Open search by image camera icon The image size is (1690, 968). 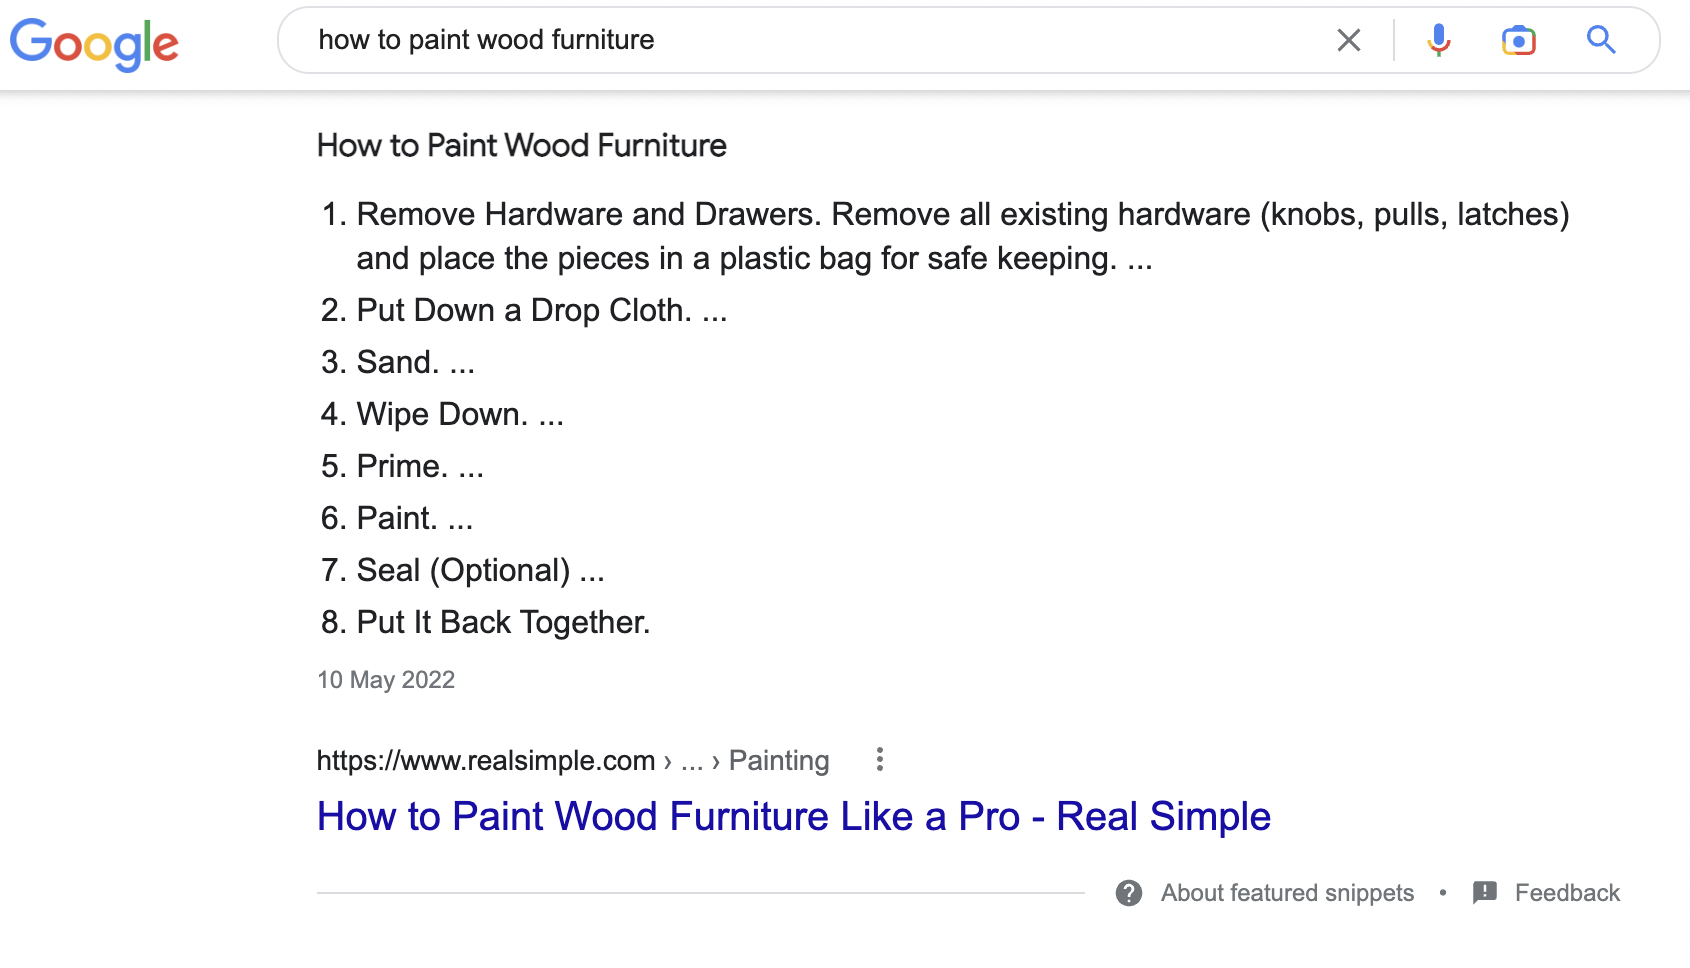click(1518, 40)
